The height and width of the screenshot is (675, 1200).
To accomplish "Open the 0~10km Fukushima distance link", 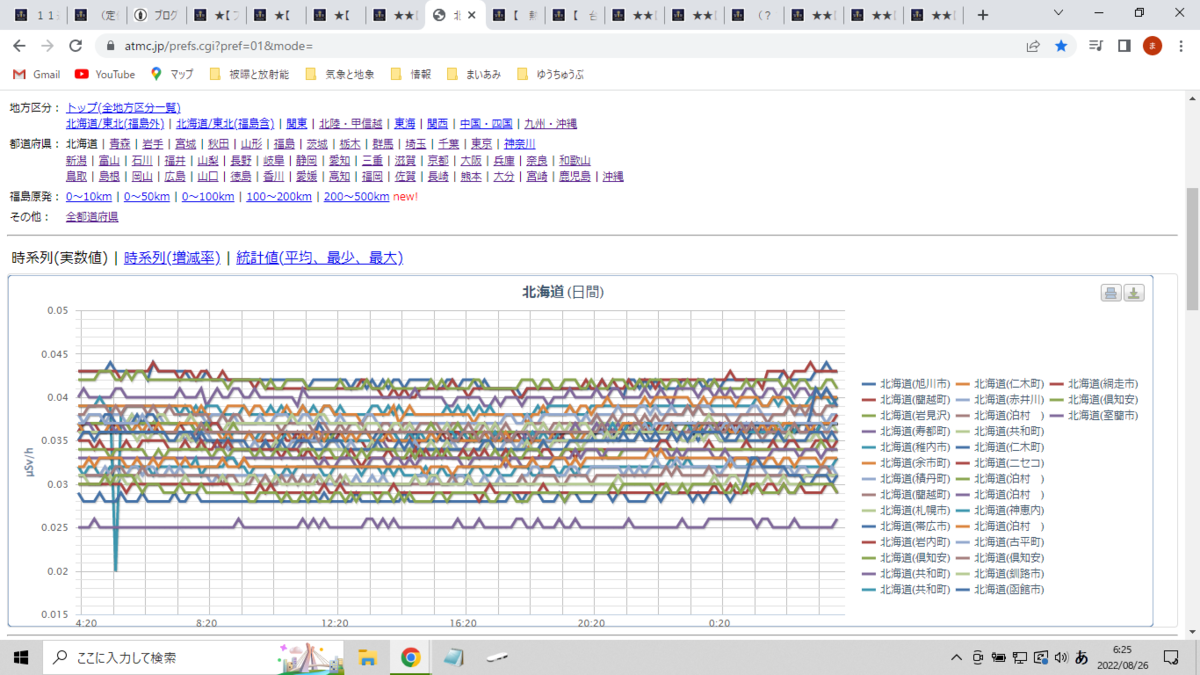I will coord(89,197).
